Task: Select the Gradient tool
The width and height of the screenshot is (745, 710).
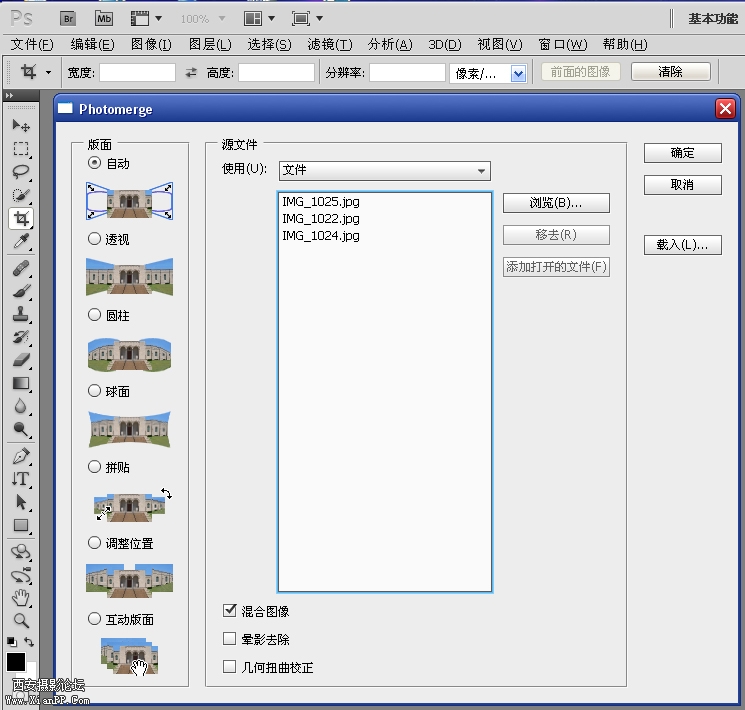Action: [20, 383]
